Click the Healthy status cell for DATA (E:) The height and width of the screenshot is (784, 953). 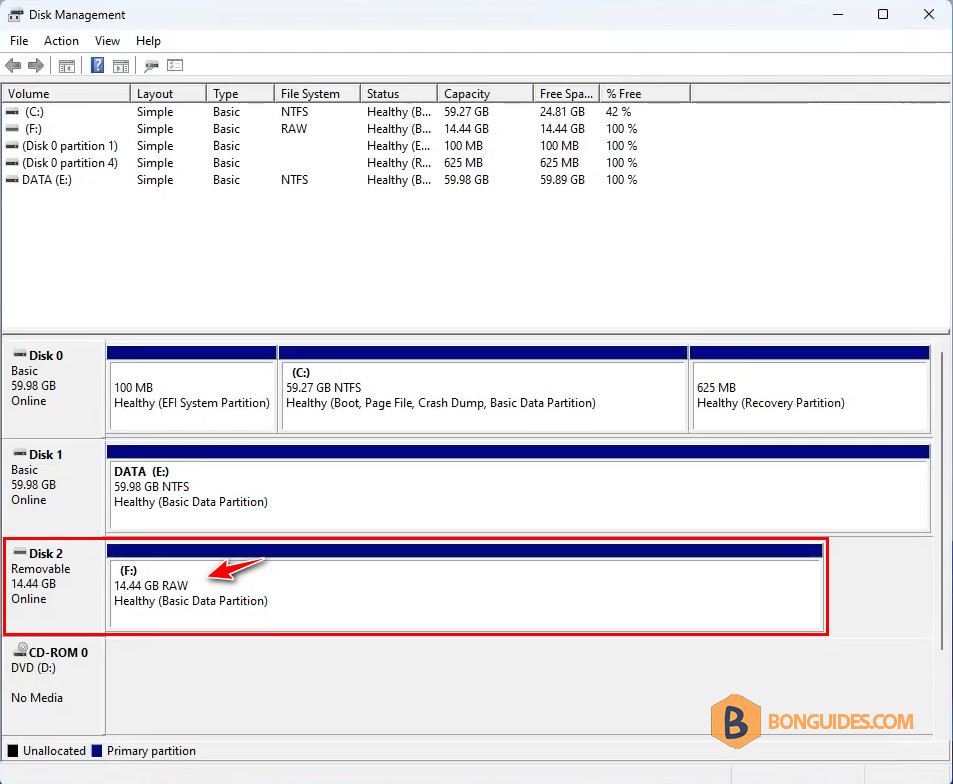pyautogui.click(x=399, y=180)
